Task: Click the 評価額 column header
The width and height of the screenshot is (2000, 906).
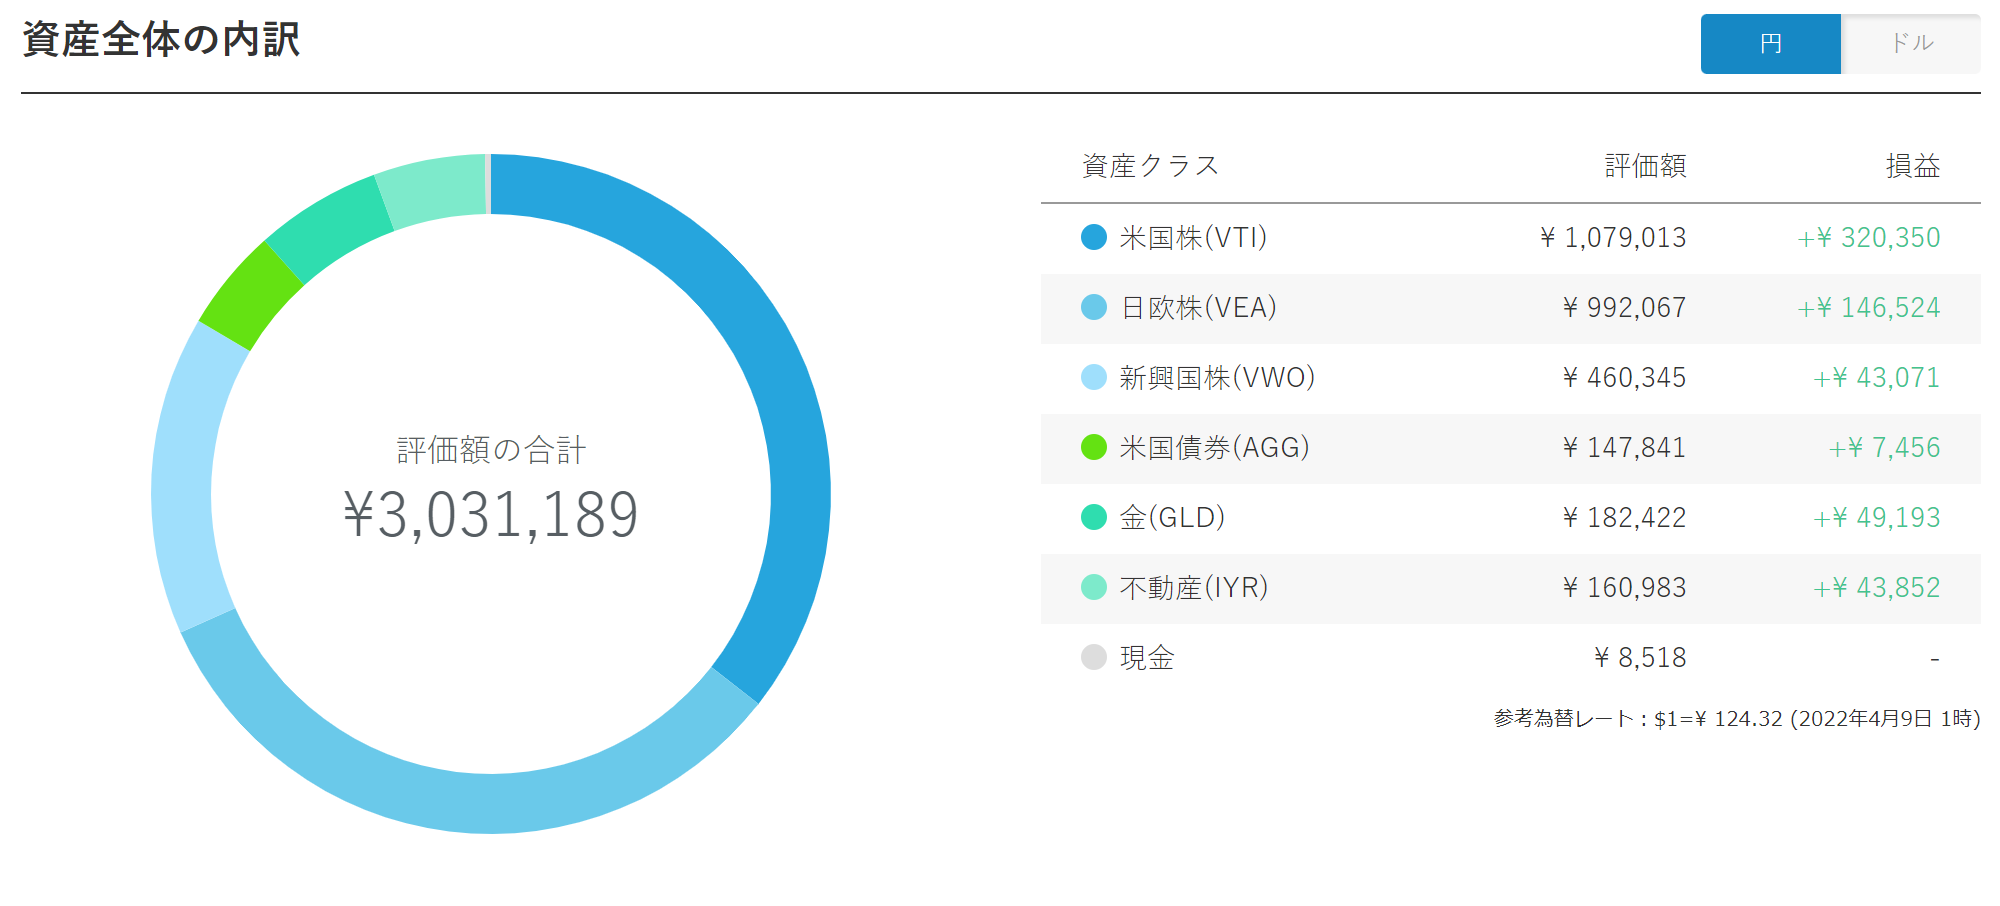Action: click(x=1645, y=166)
